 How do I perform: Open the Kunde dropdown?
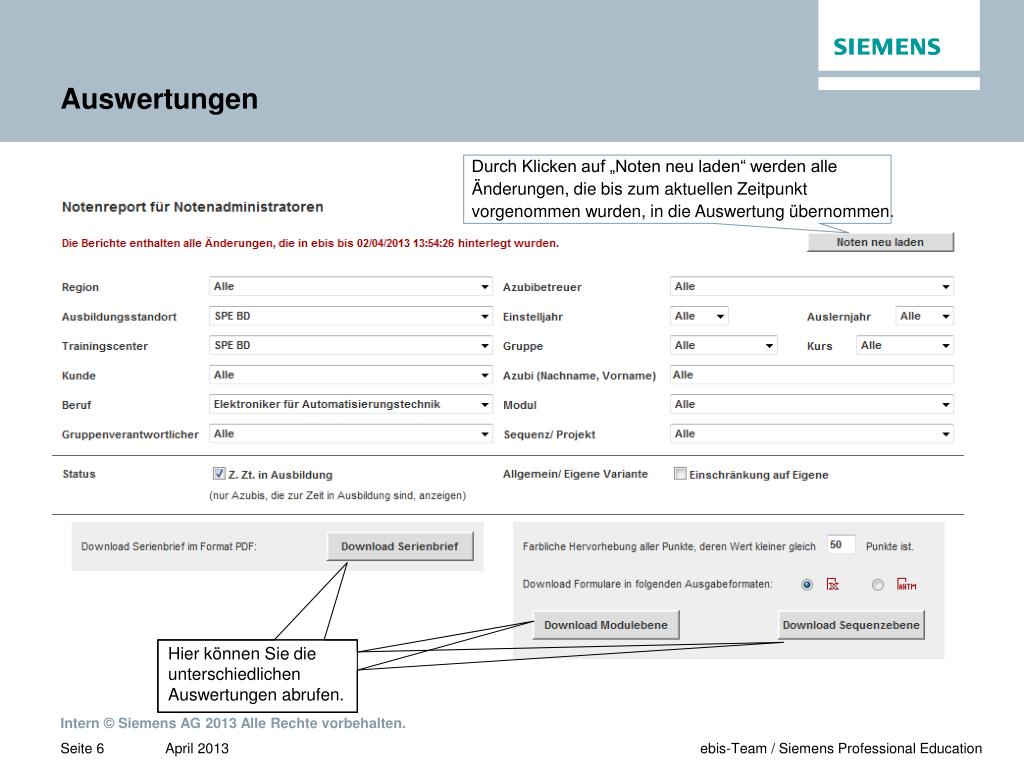click(x=351, y=375)
